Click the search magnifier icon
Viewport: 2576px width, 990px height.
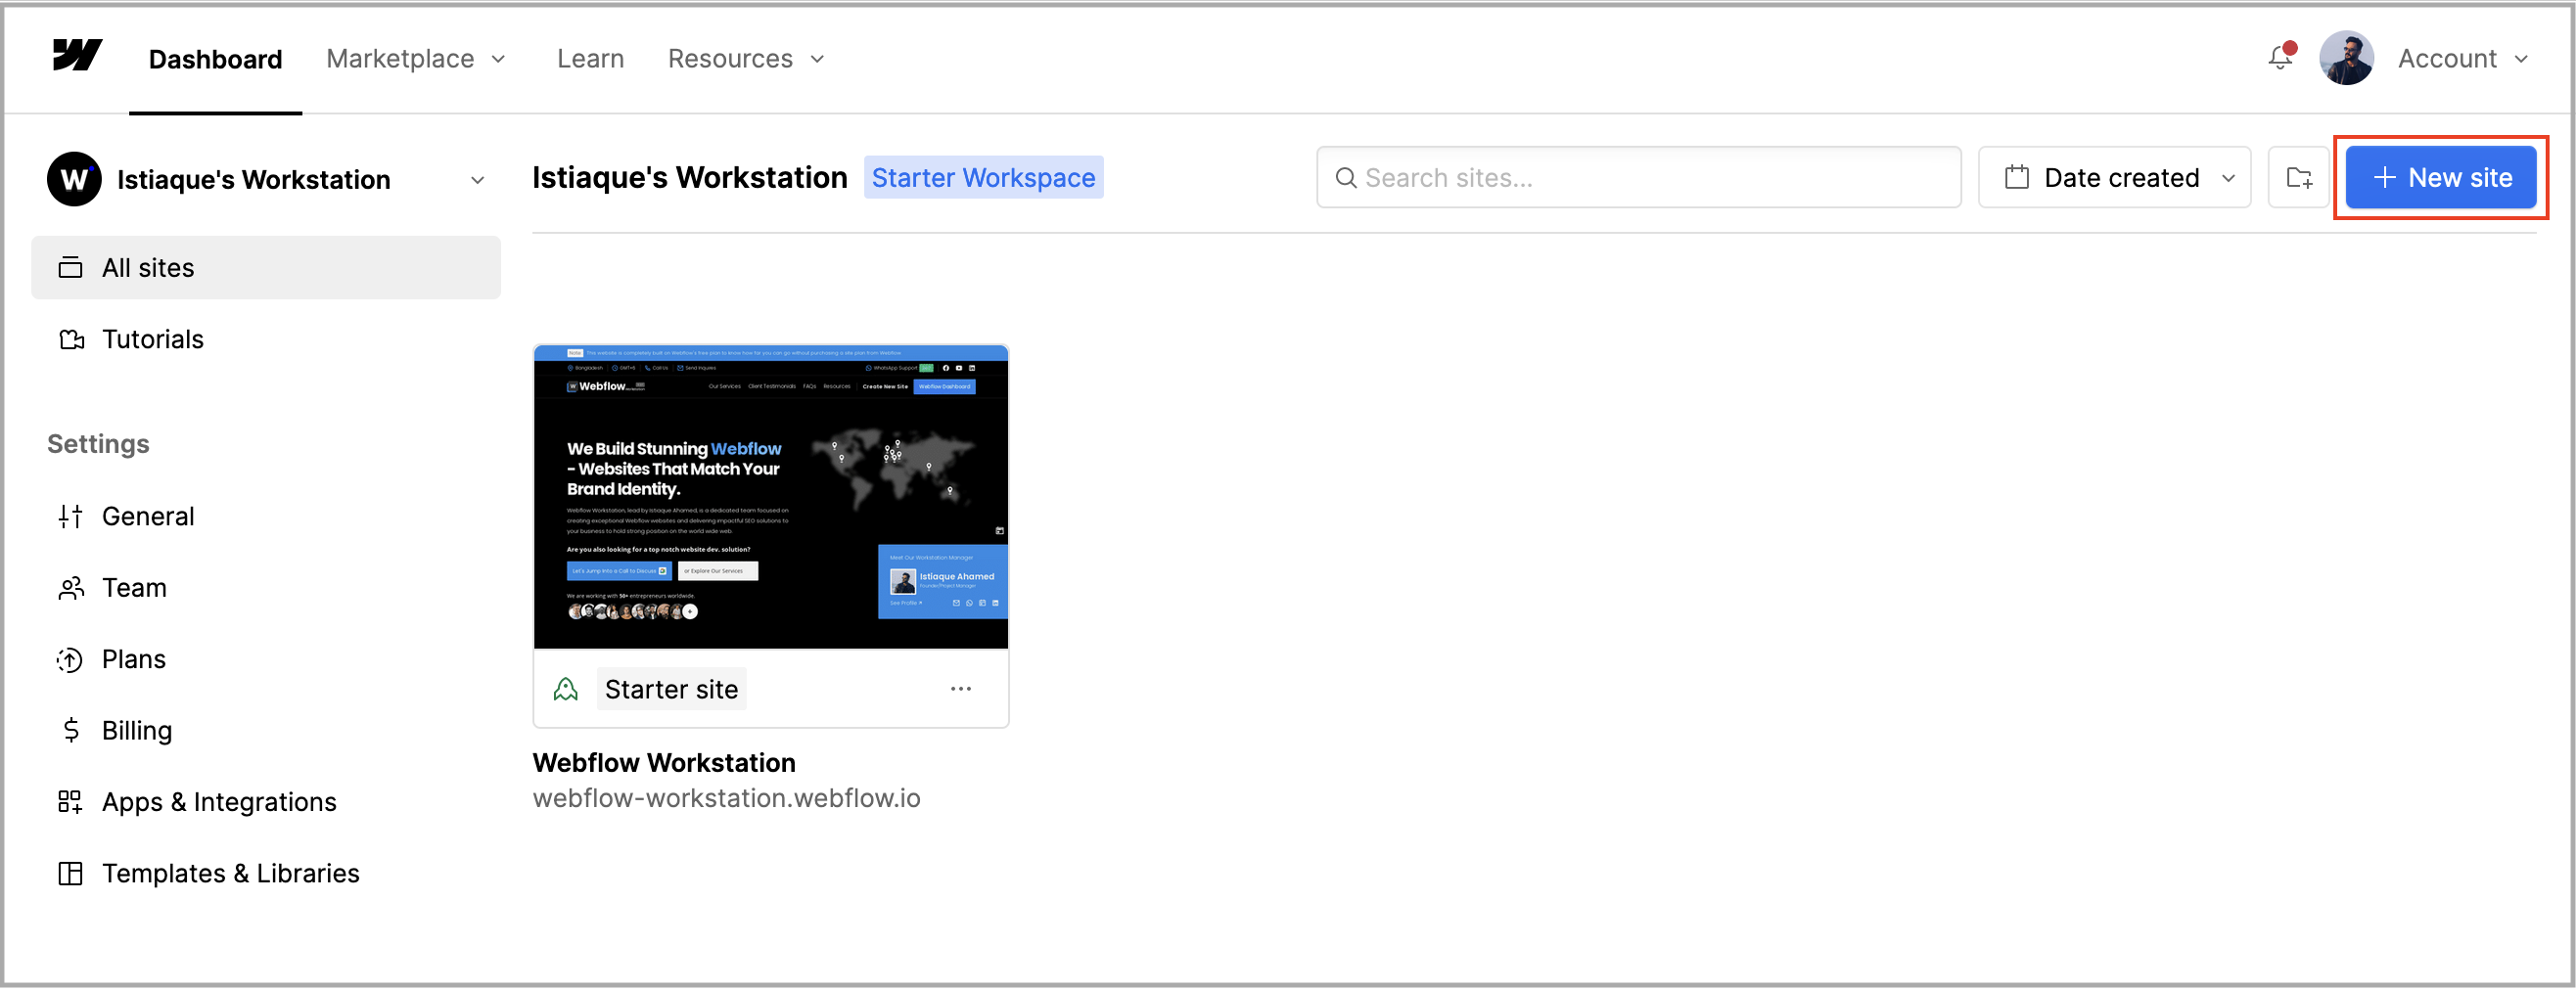[x=1346, y=178]
